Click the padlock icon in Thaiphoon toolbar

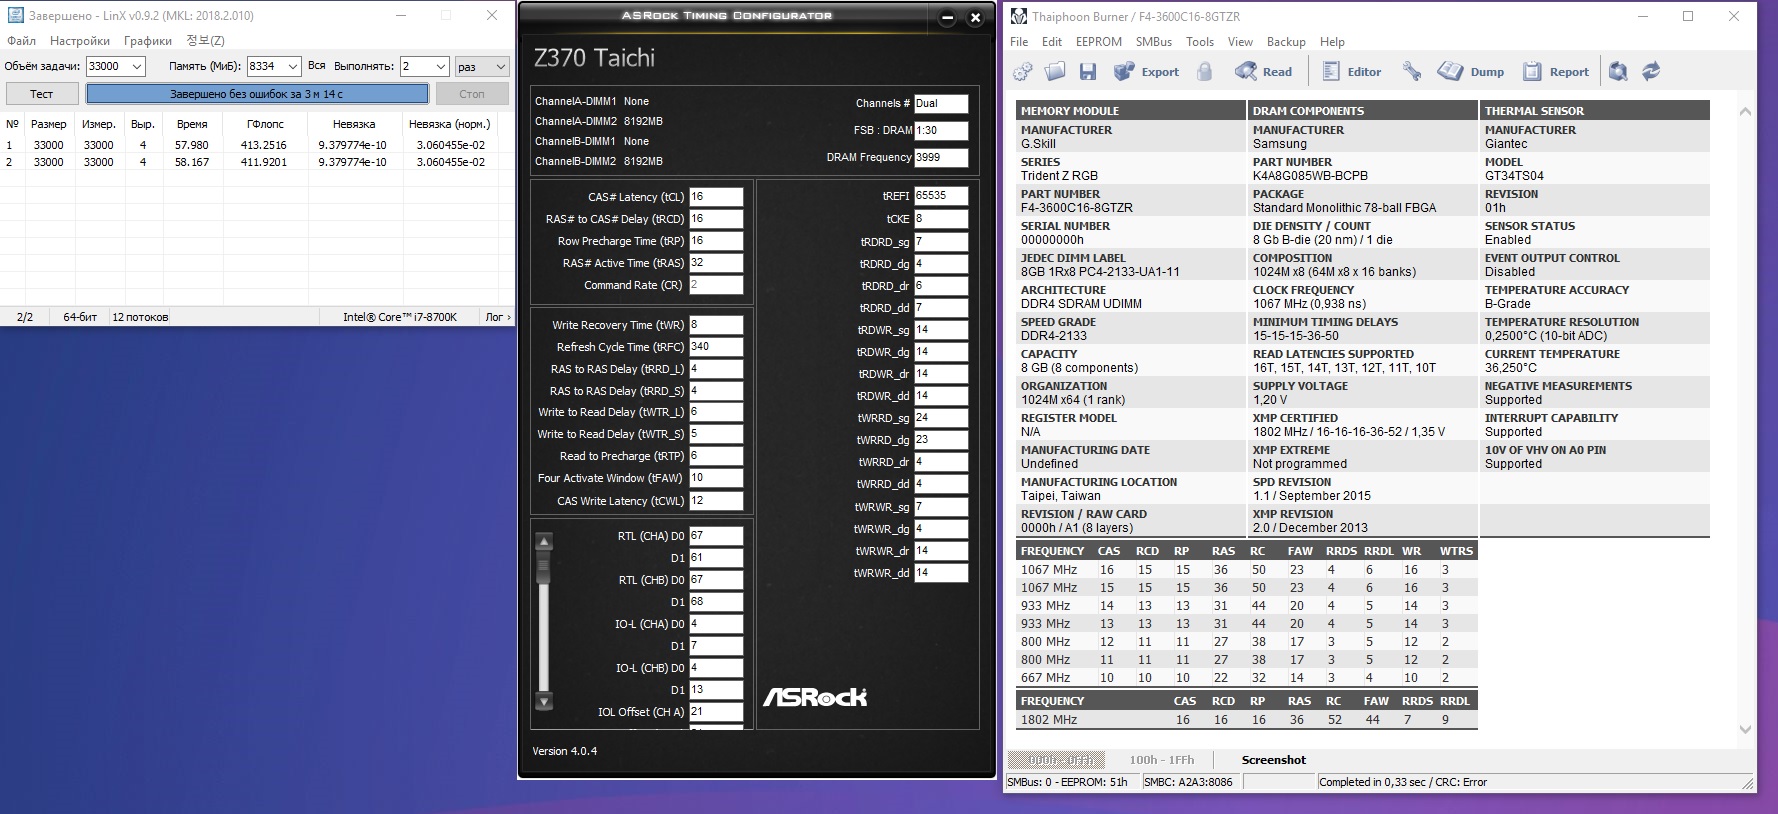pos(1205,71)
